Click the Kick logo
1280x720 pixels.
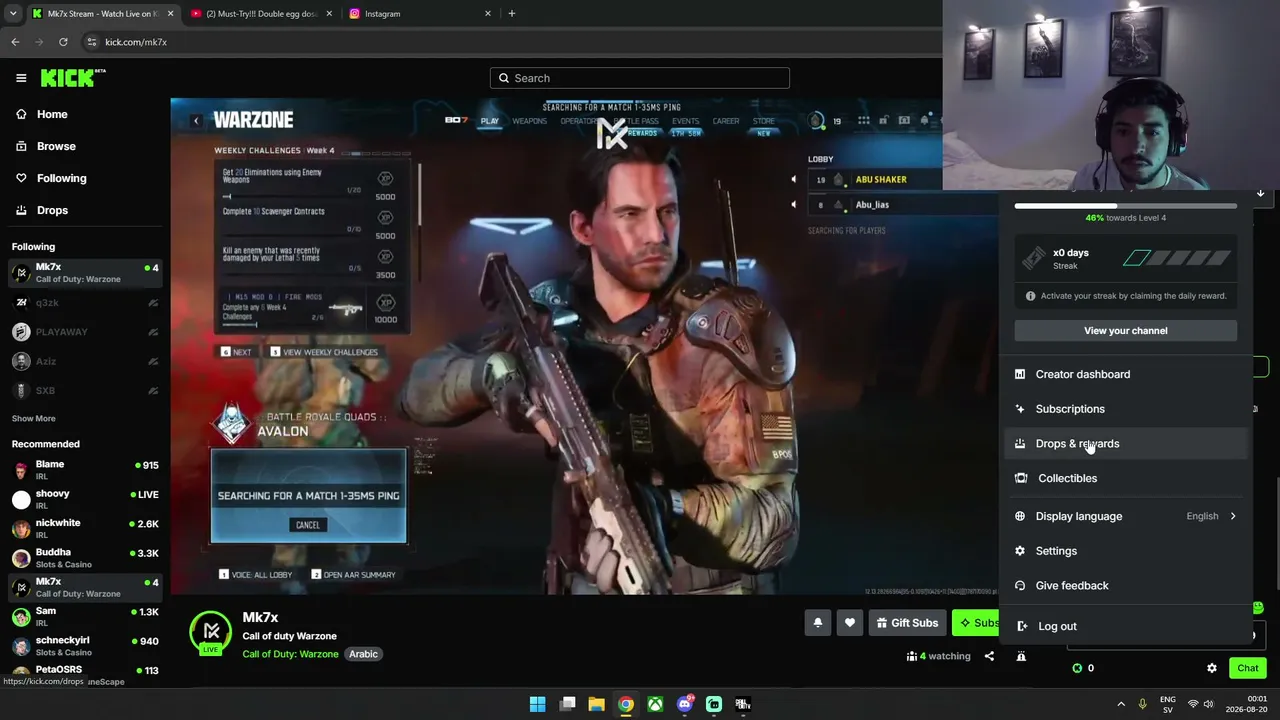73,78
